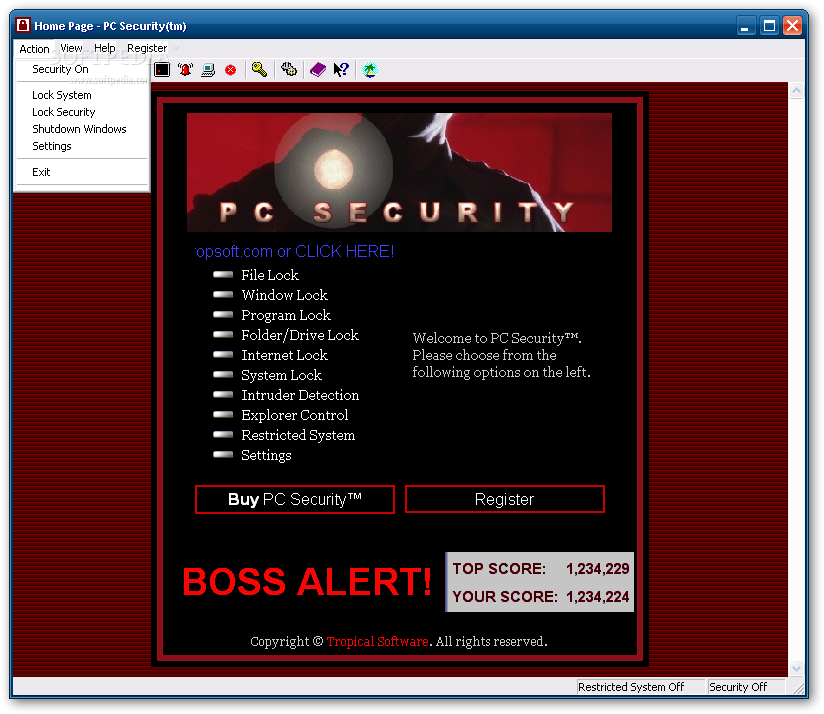Viewport: 824px width, 714px height.
Task: Open Settings in the home page list
Action: click(x=266, y=455)
